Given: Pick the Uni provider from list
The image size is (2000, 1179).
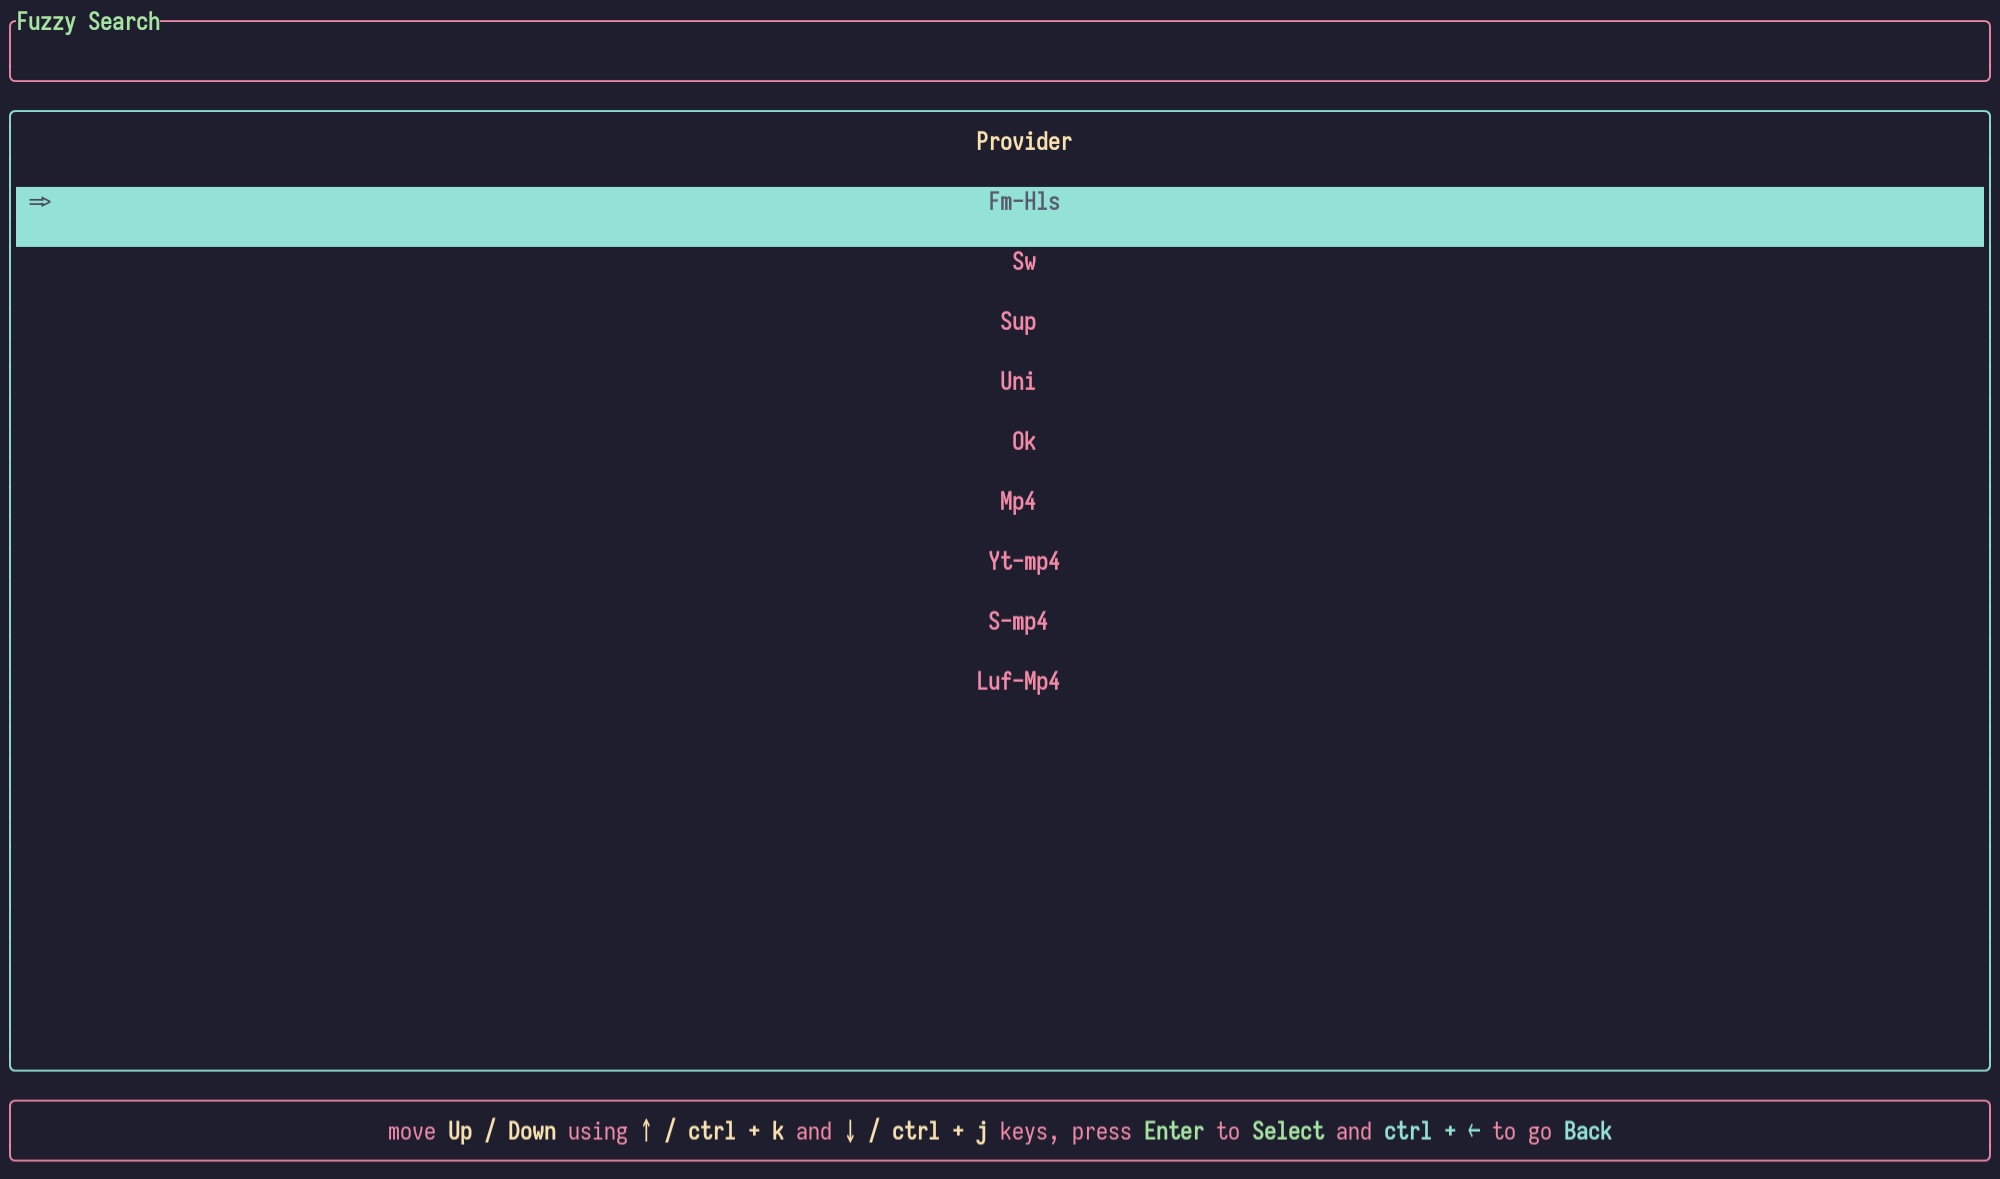Looking at the screenshot, I should coord(1017,382).
